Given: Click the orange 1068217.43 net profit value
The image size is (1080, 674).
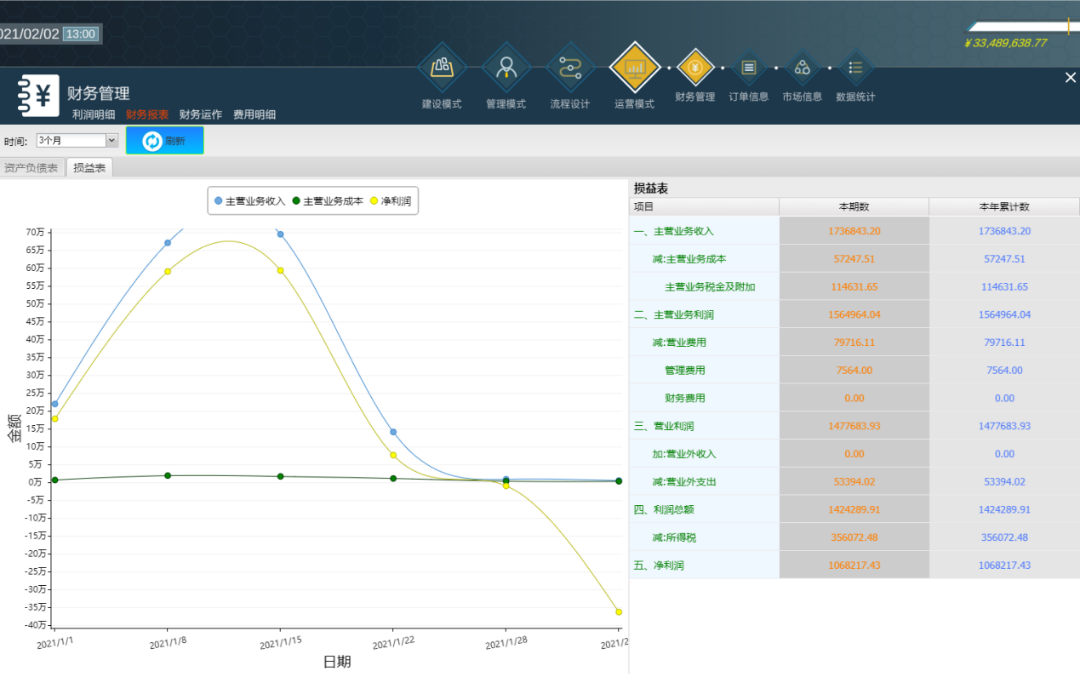Looking at the screenshot, I should [x=854, y=565].
